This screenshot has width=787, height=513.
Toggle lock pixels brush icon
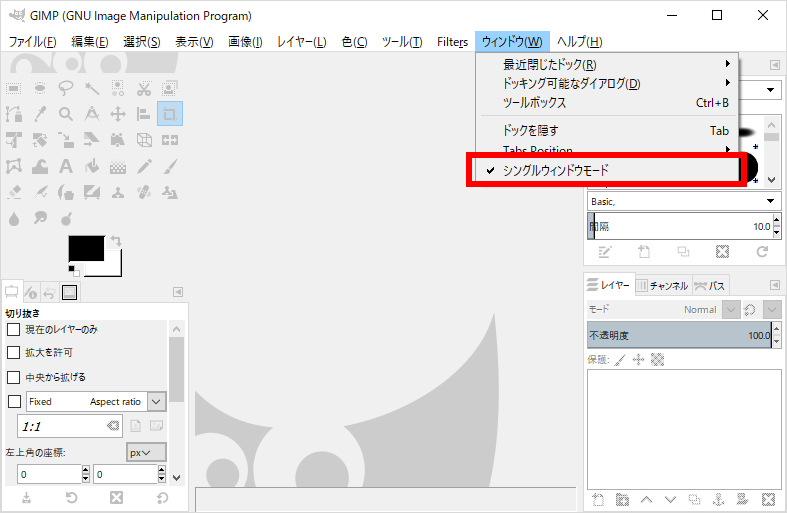(621, 359)
